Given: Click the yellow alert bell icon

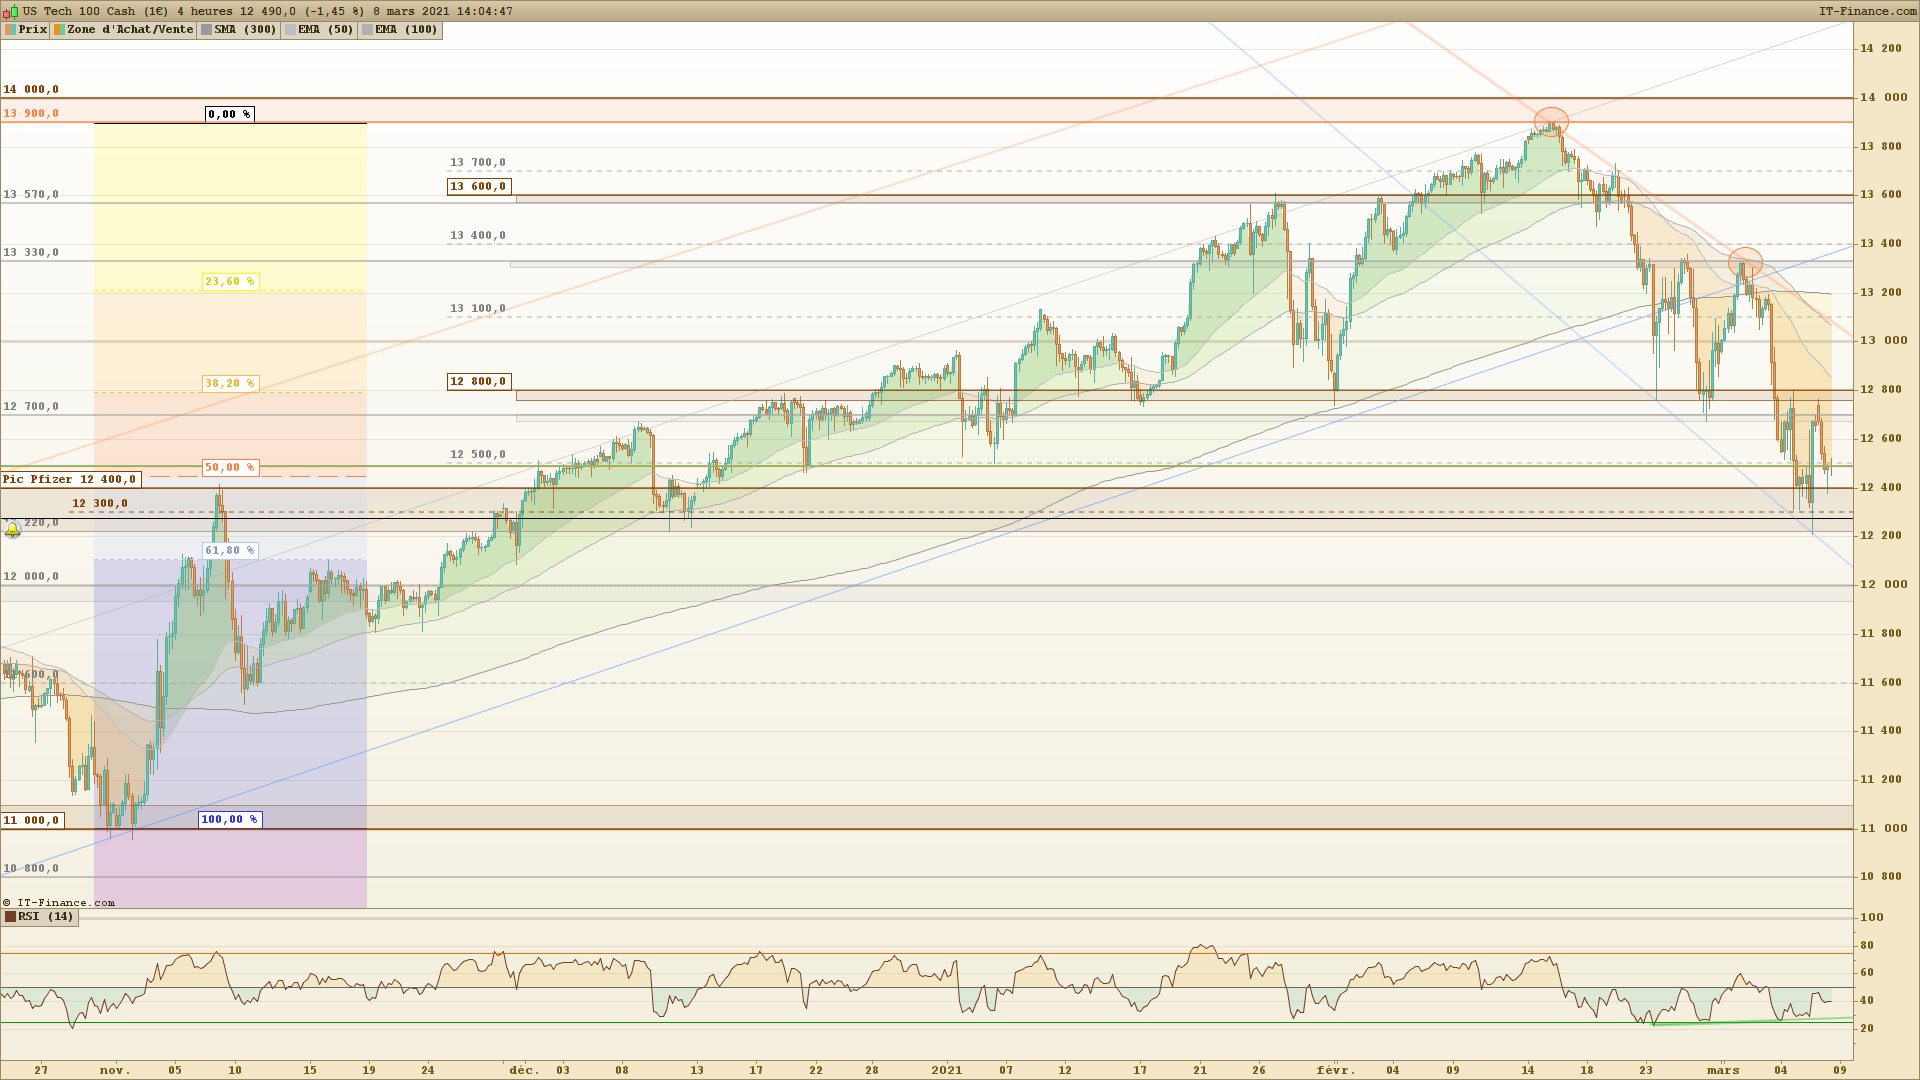Looking at the screenshot, I should pyautogui.click(x=12, y=530).
